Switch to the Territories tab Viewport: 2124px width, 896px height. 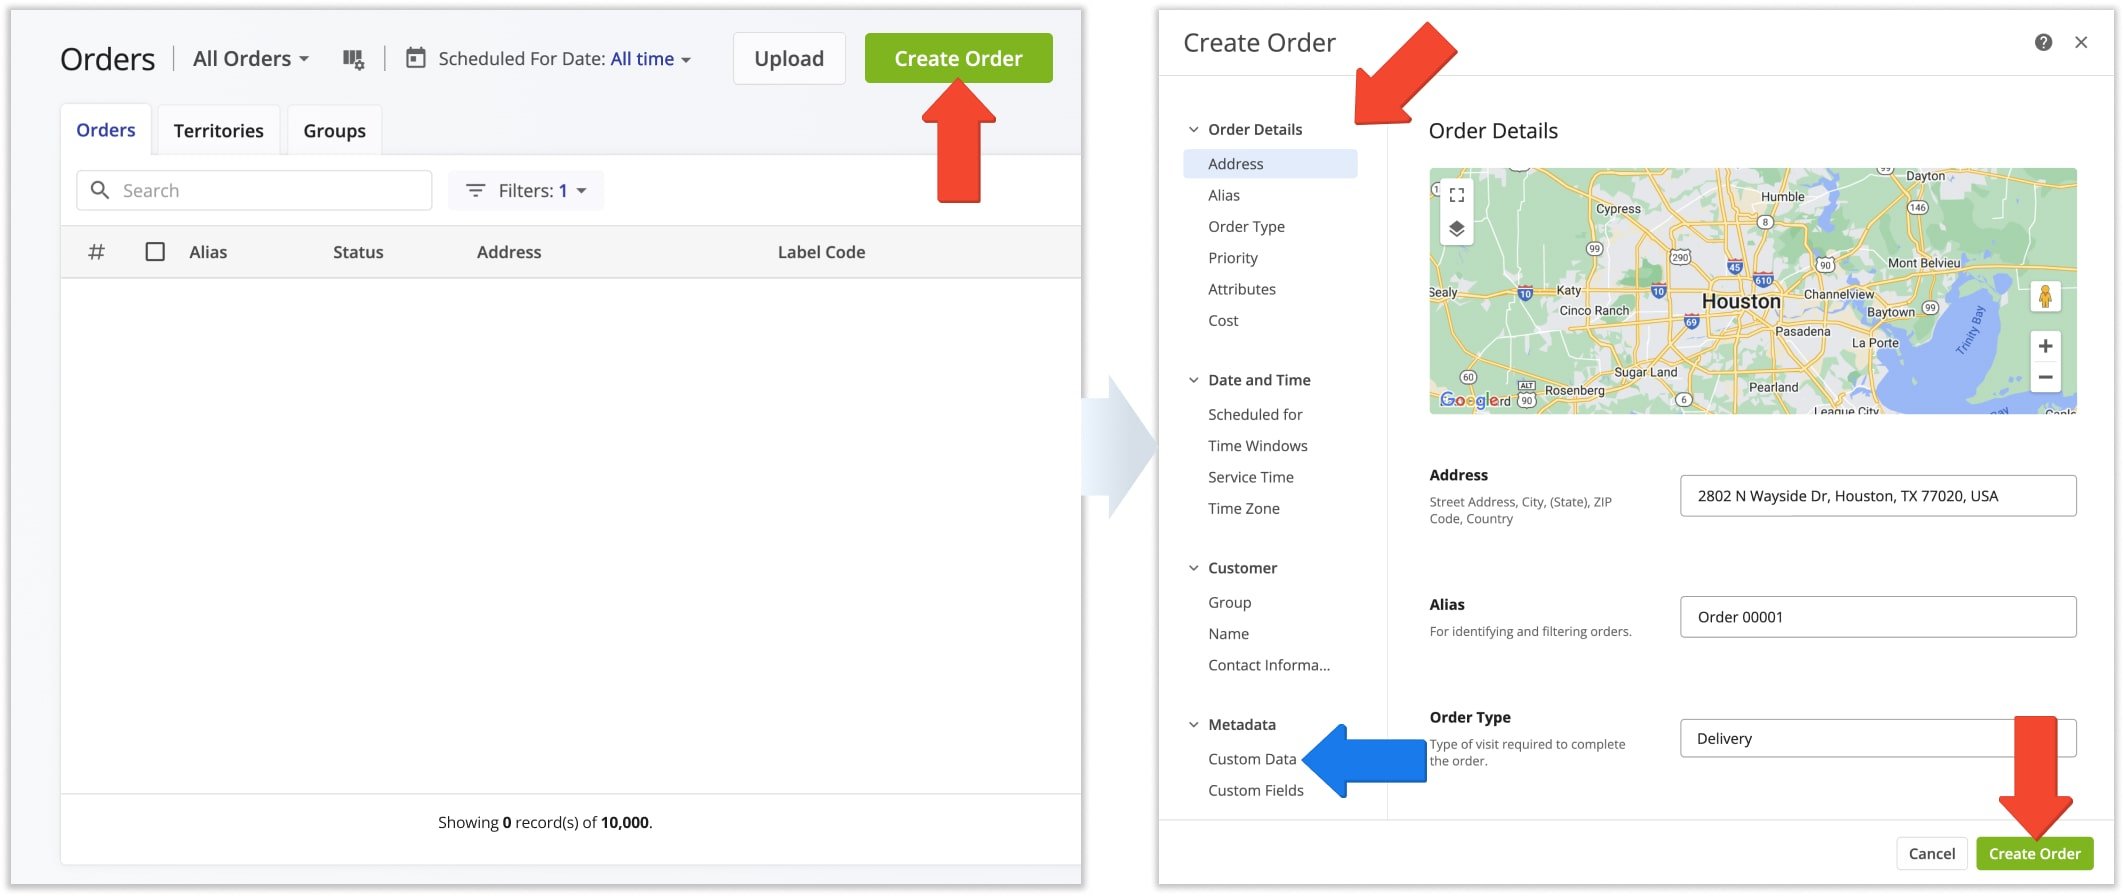point(218,131)
